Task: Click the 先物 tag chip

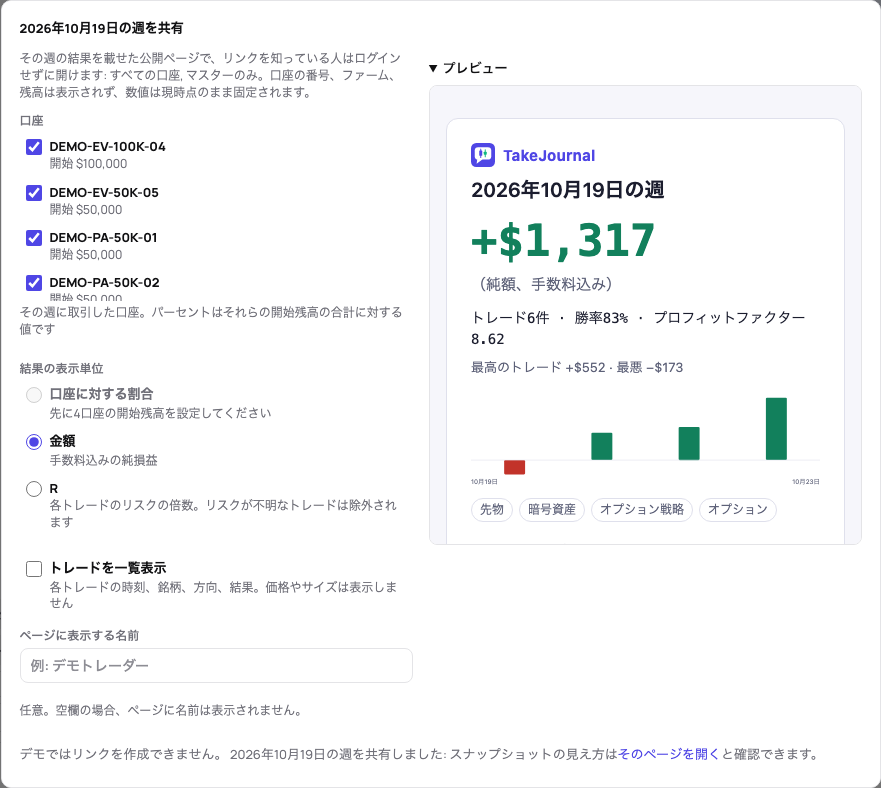Action: (x=492, y=510)
